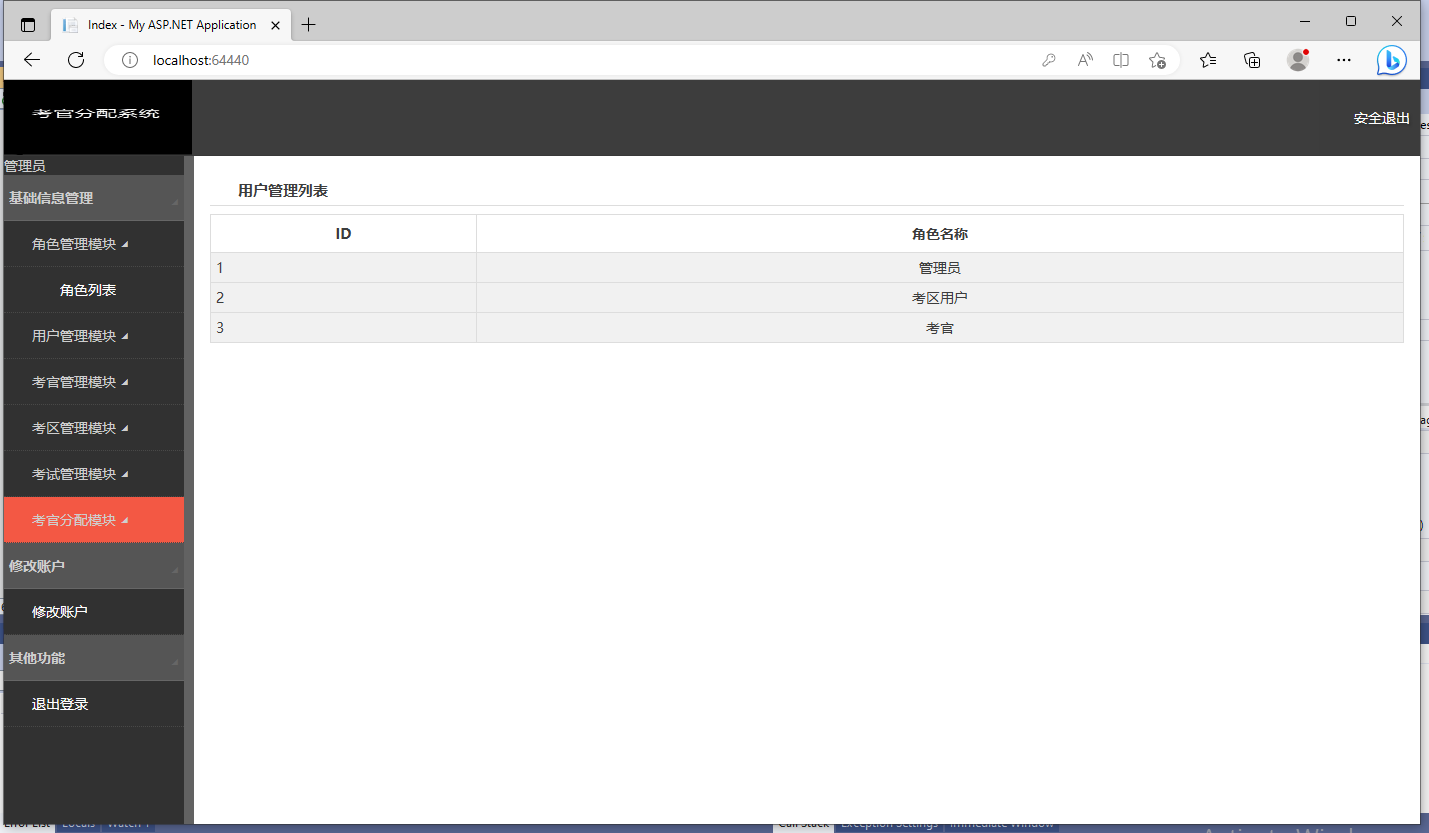Click ID cell 2 in the table
1429x833 pixels.
[343, 298]
